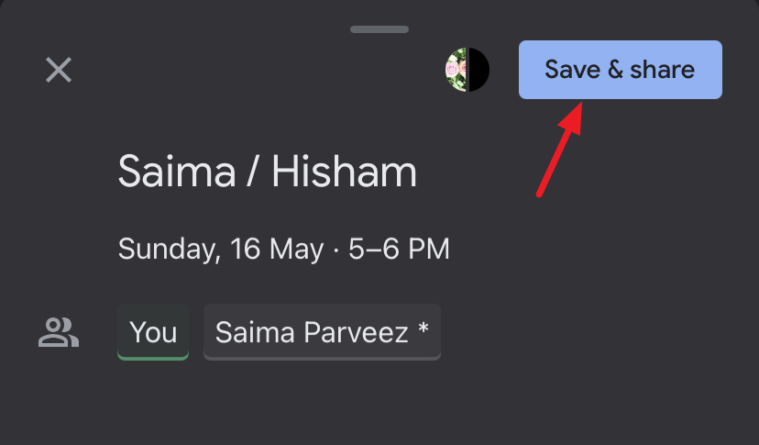Open the Sunday, 16 May date text
The image size is (759, 445).
click(x=221, y=249)
